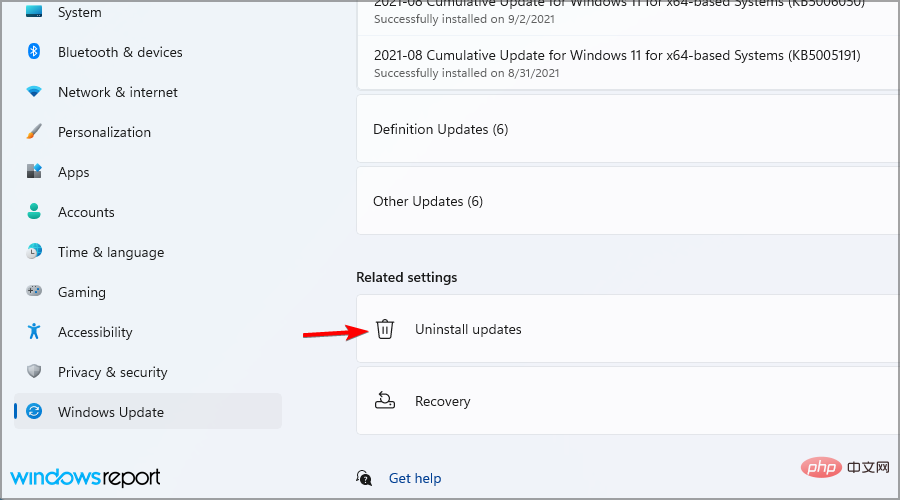
Task: Click the Apps icon in sidebar
Action: [x=34, y=171]
